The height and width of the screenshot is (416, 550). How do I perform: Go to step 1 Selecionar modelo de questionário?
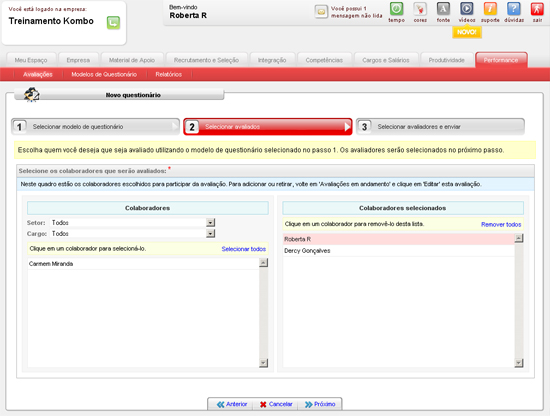pos(95,127)
